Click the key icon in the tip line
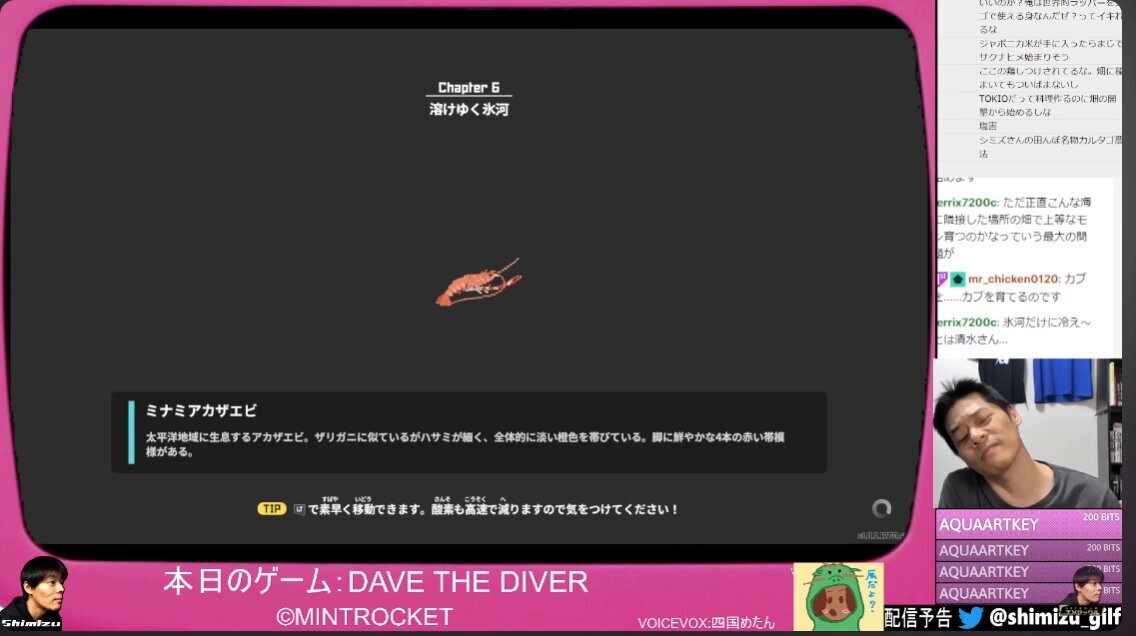The height and width of the screenshot is (636, 1136). (299, 510)
